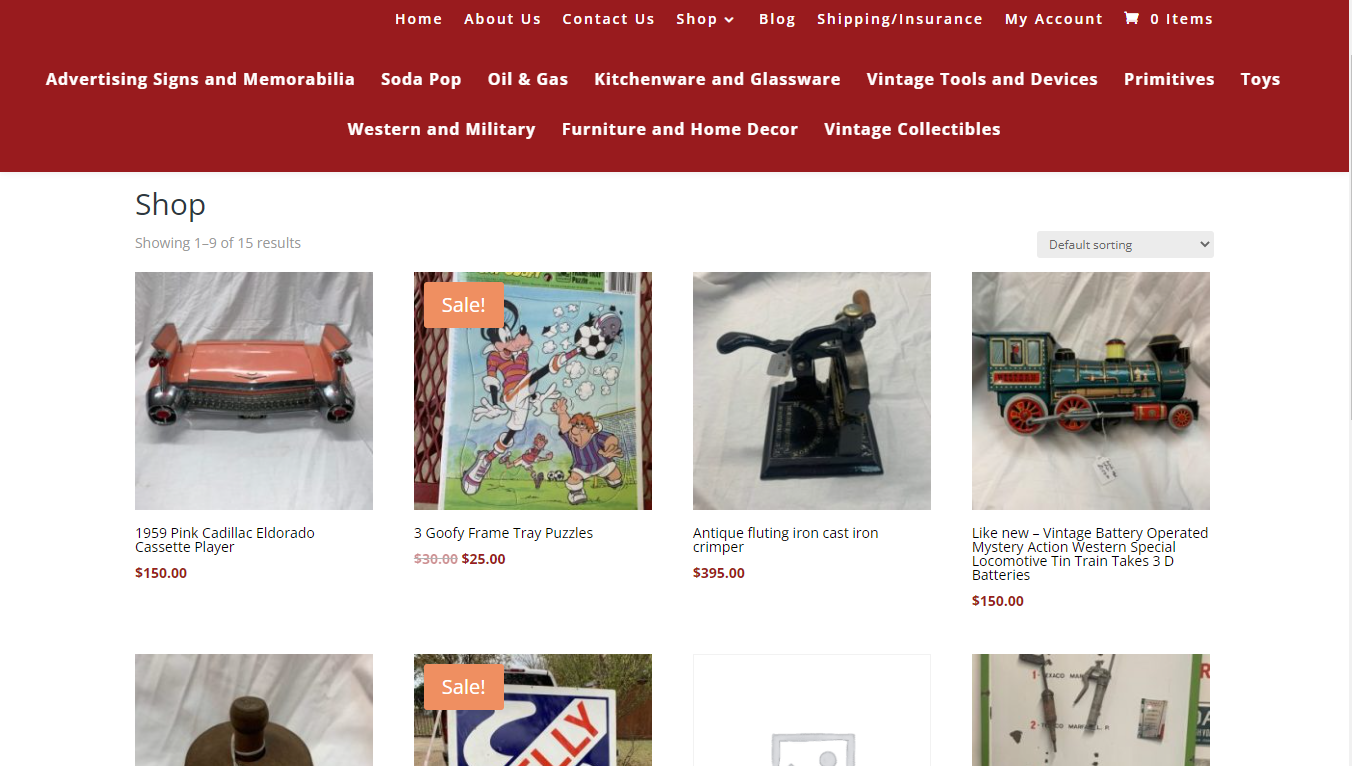1352x766 pixels.
Task: Open the shopping cart icon
Action: [1131, 18]
